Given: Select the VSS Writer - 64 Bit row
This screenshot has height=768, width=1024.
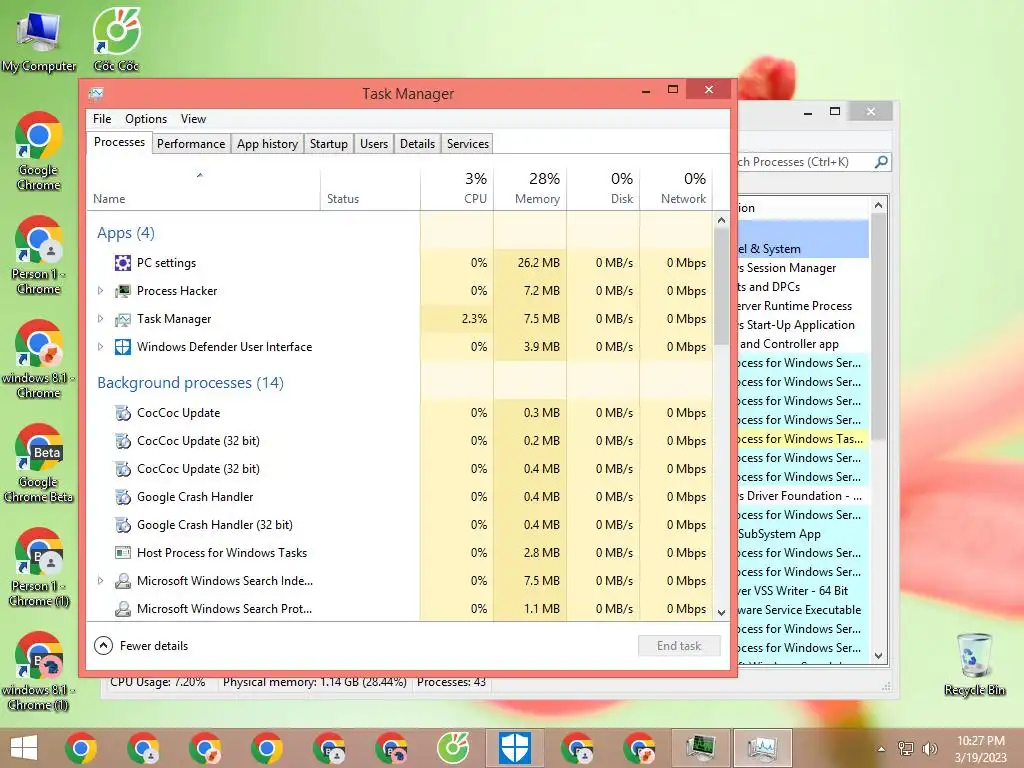Looking at the screenshot, I should pyautogui.click(x=803, y=590).
